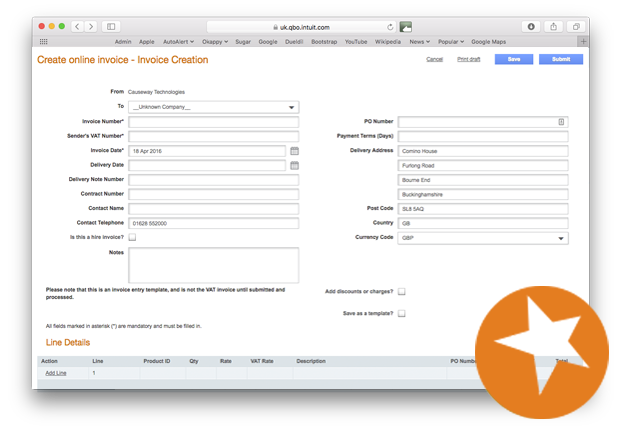Screen dimensions: 621x428
Task: Open the Invoice Date calendar picker icon
Action: tap(294, 151)
